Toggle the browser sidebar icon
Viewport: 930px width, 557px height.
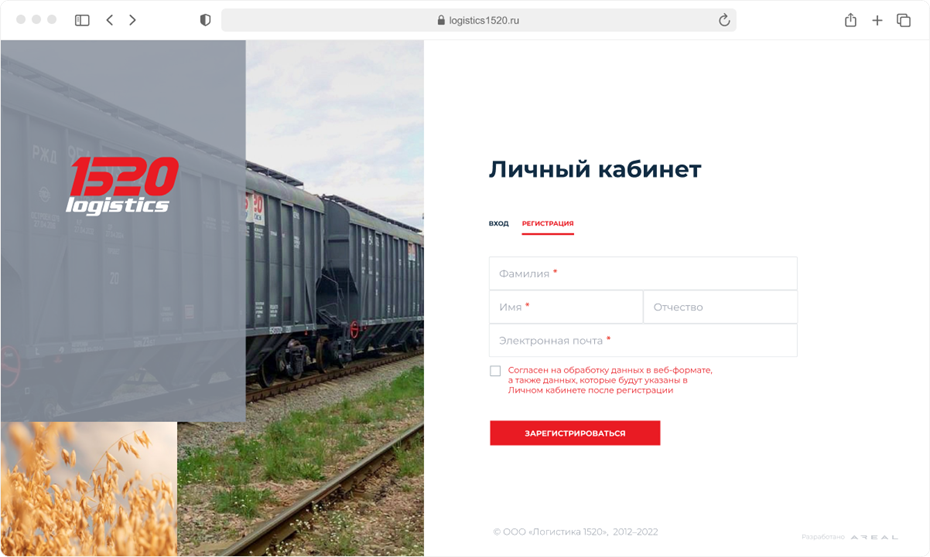(x=82, y=20)
